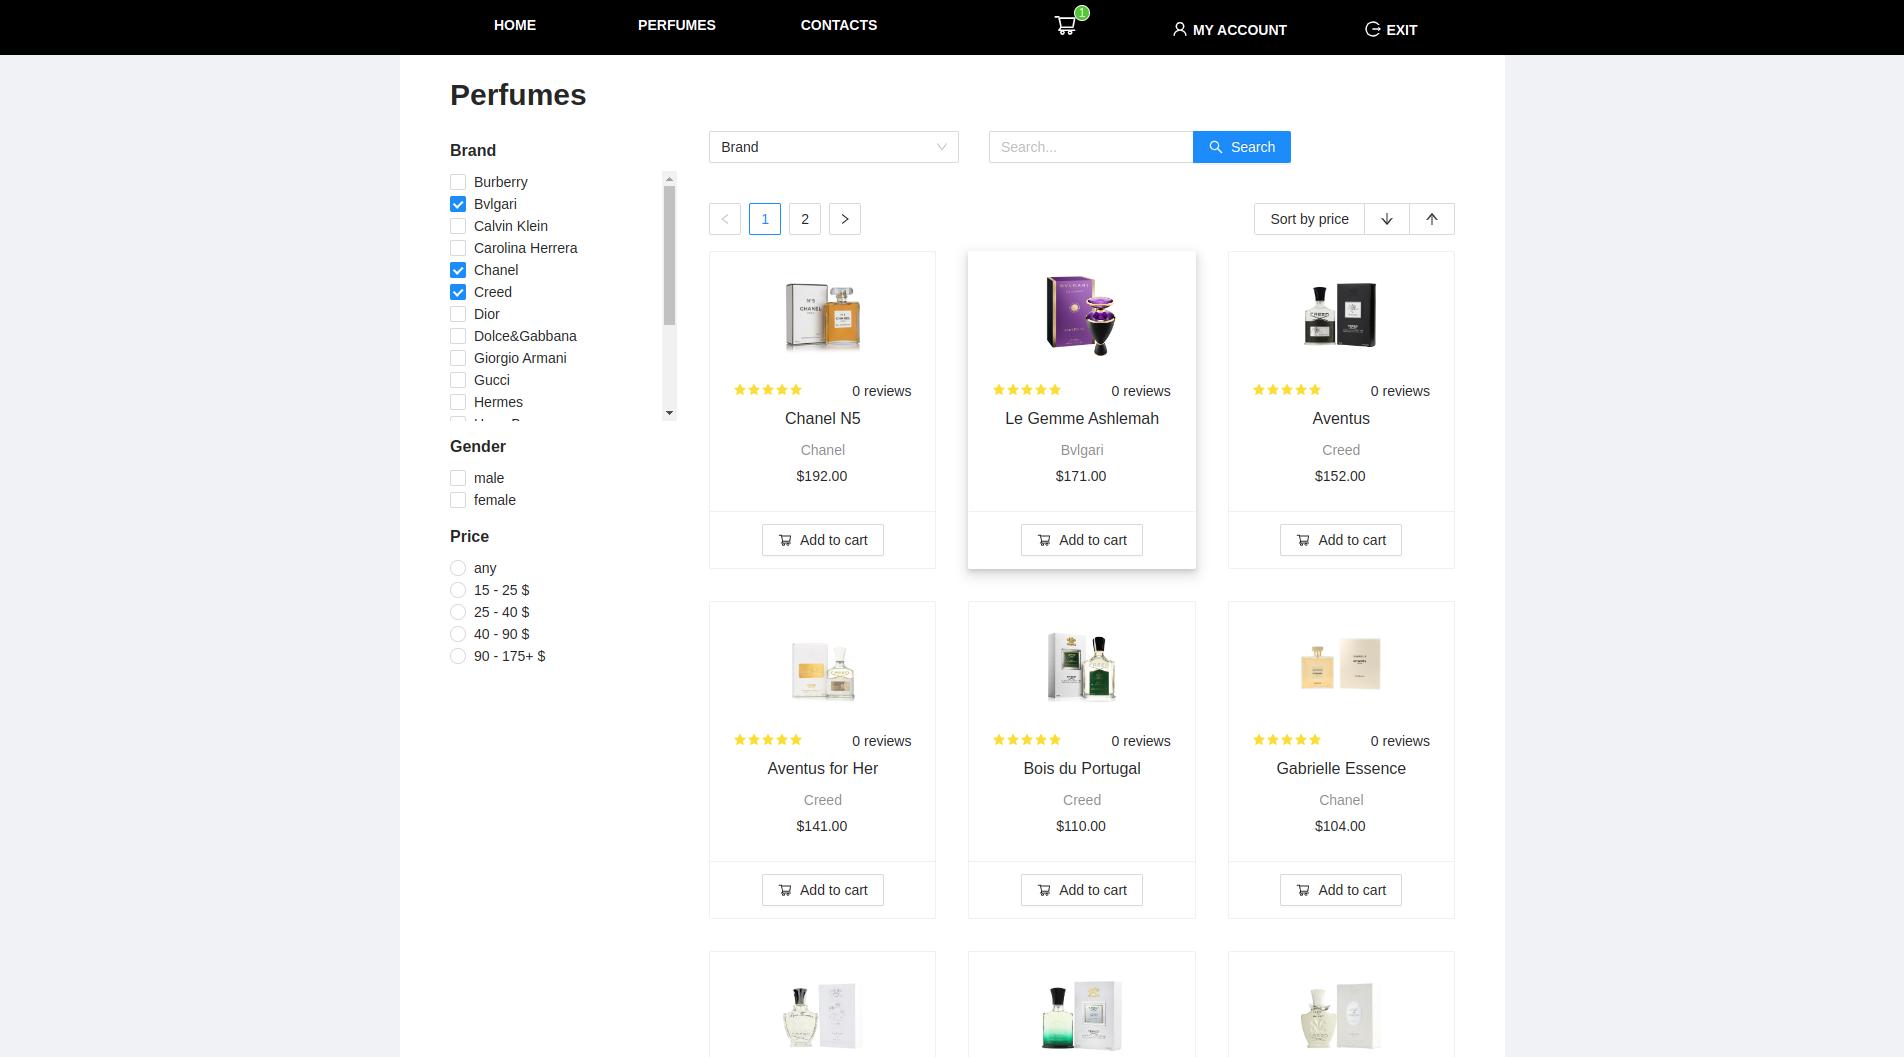Check the Burberry brand filter

tap(458, 182)
